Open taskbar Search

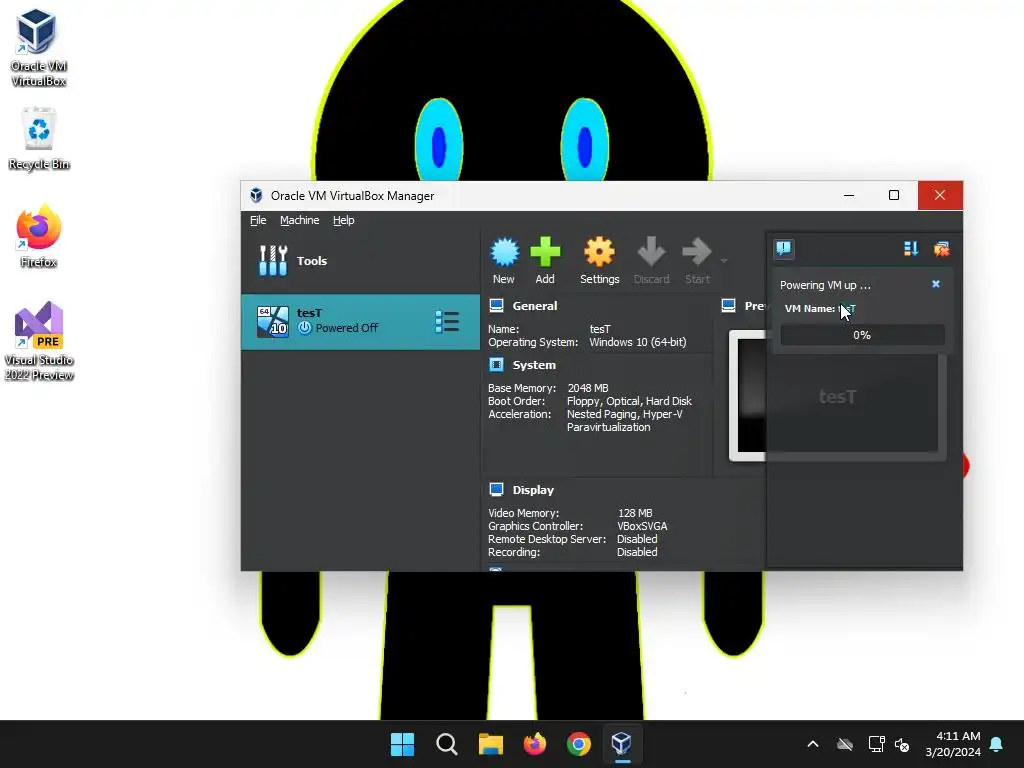point(447,744)
